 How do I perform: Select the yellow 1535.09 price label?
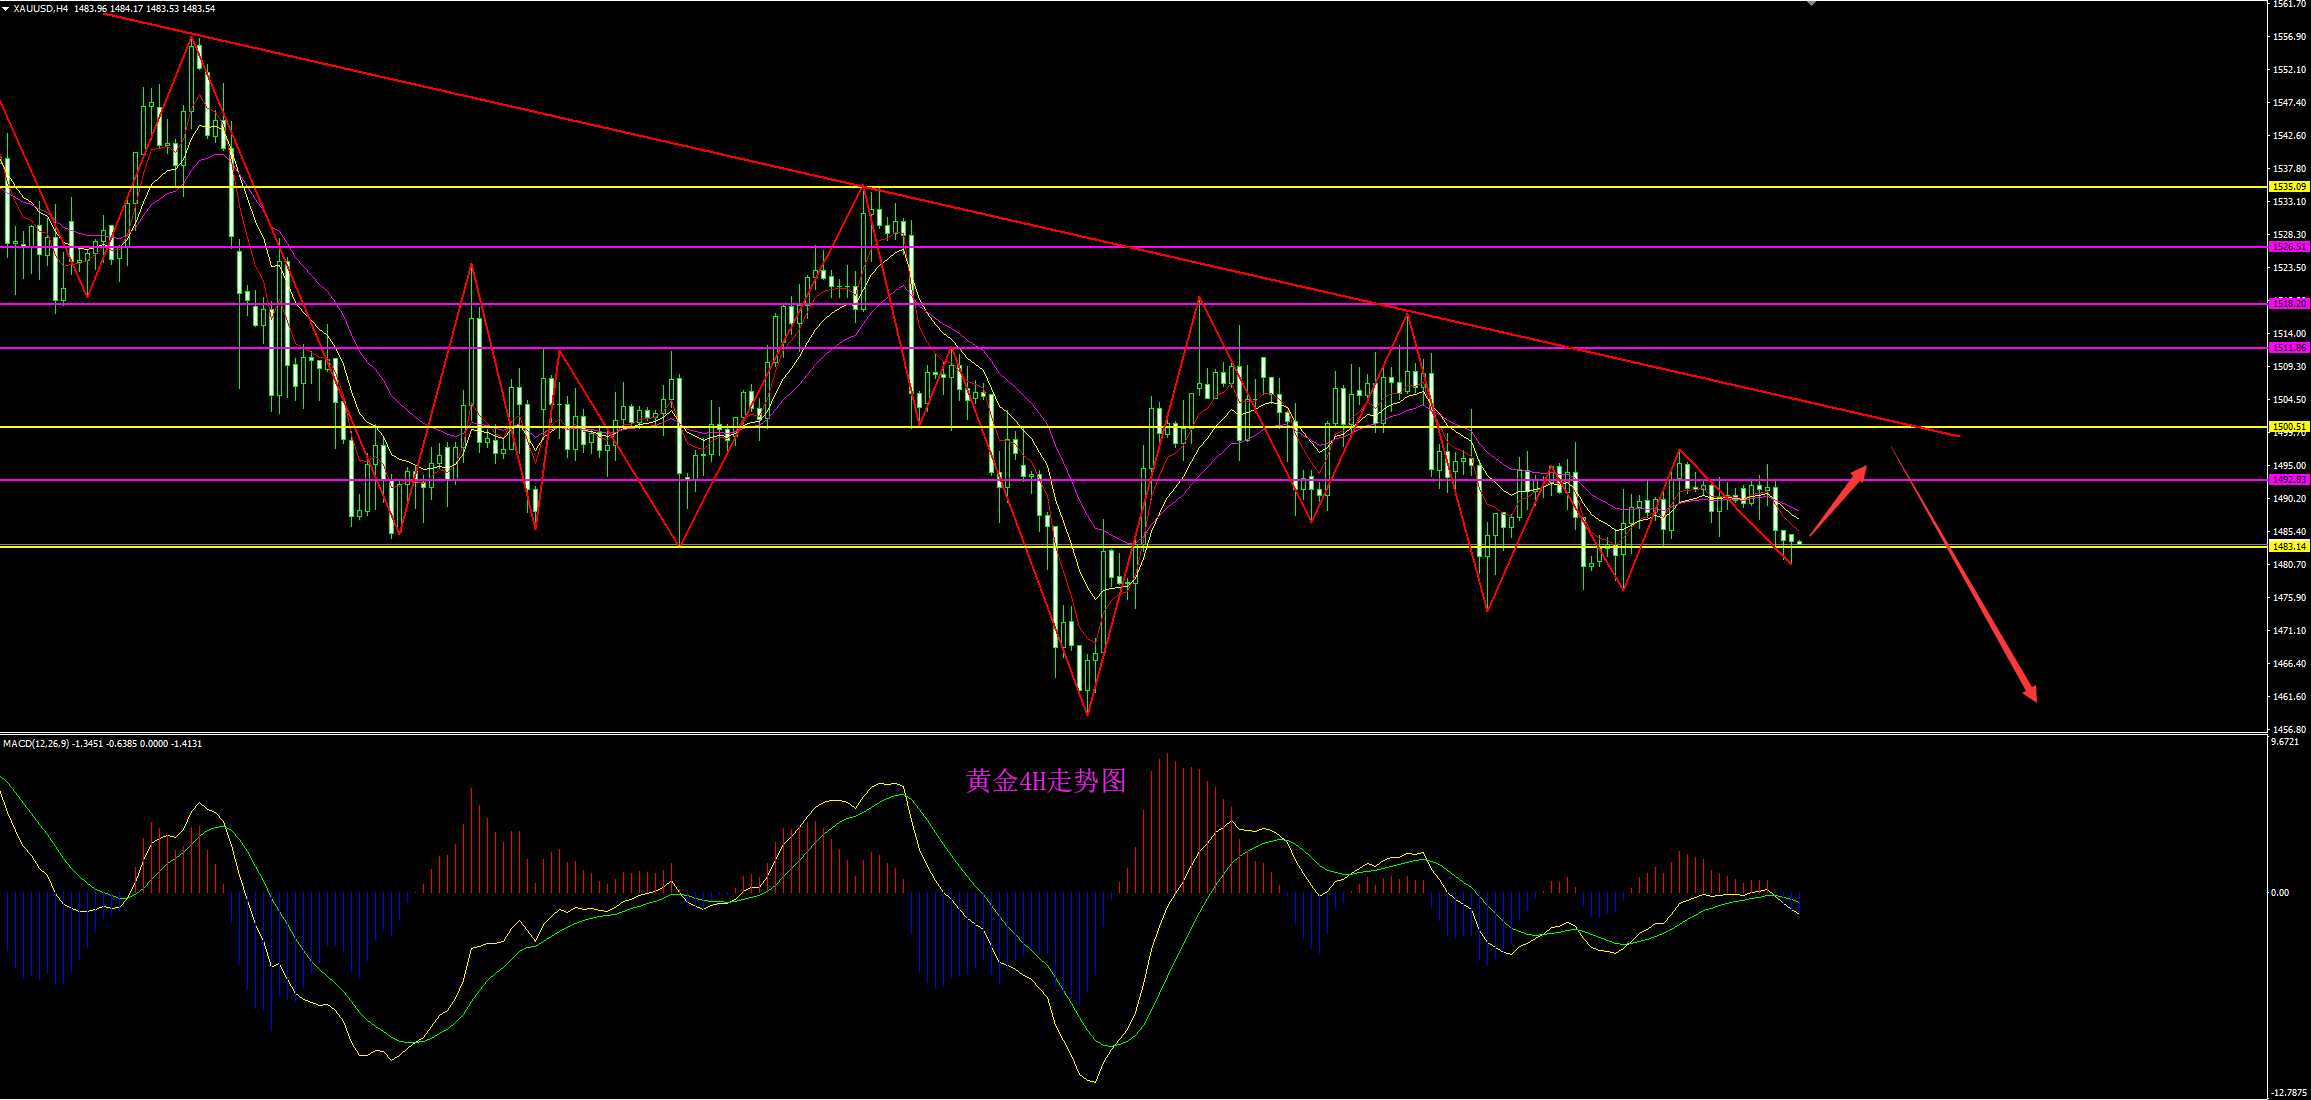click(x=2289, y=187)
